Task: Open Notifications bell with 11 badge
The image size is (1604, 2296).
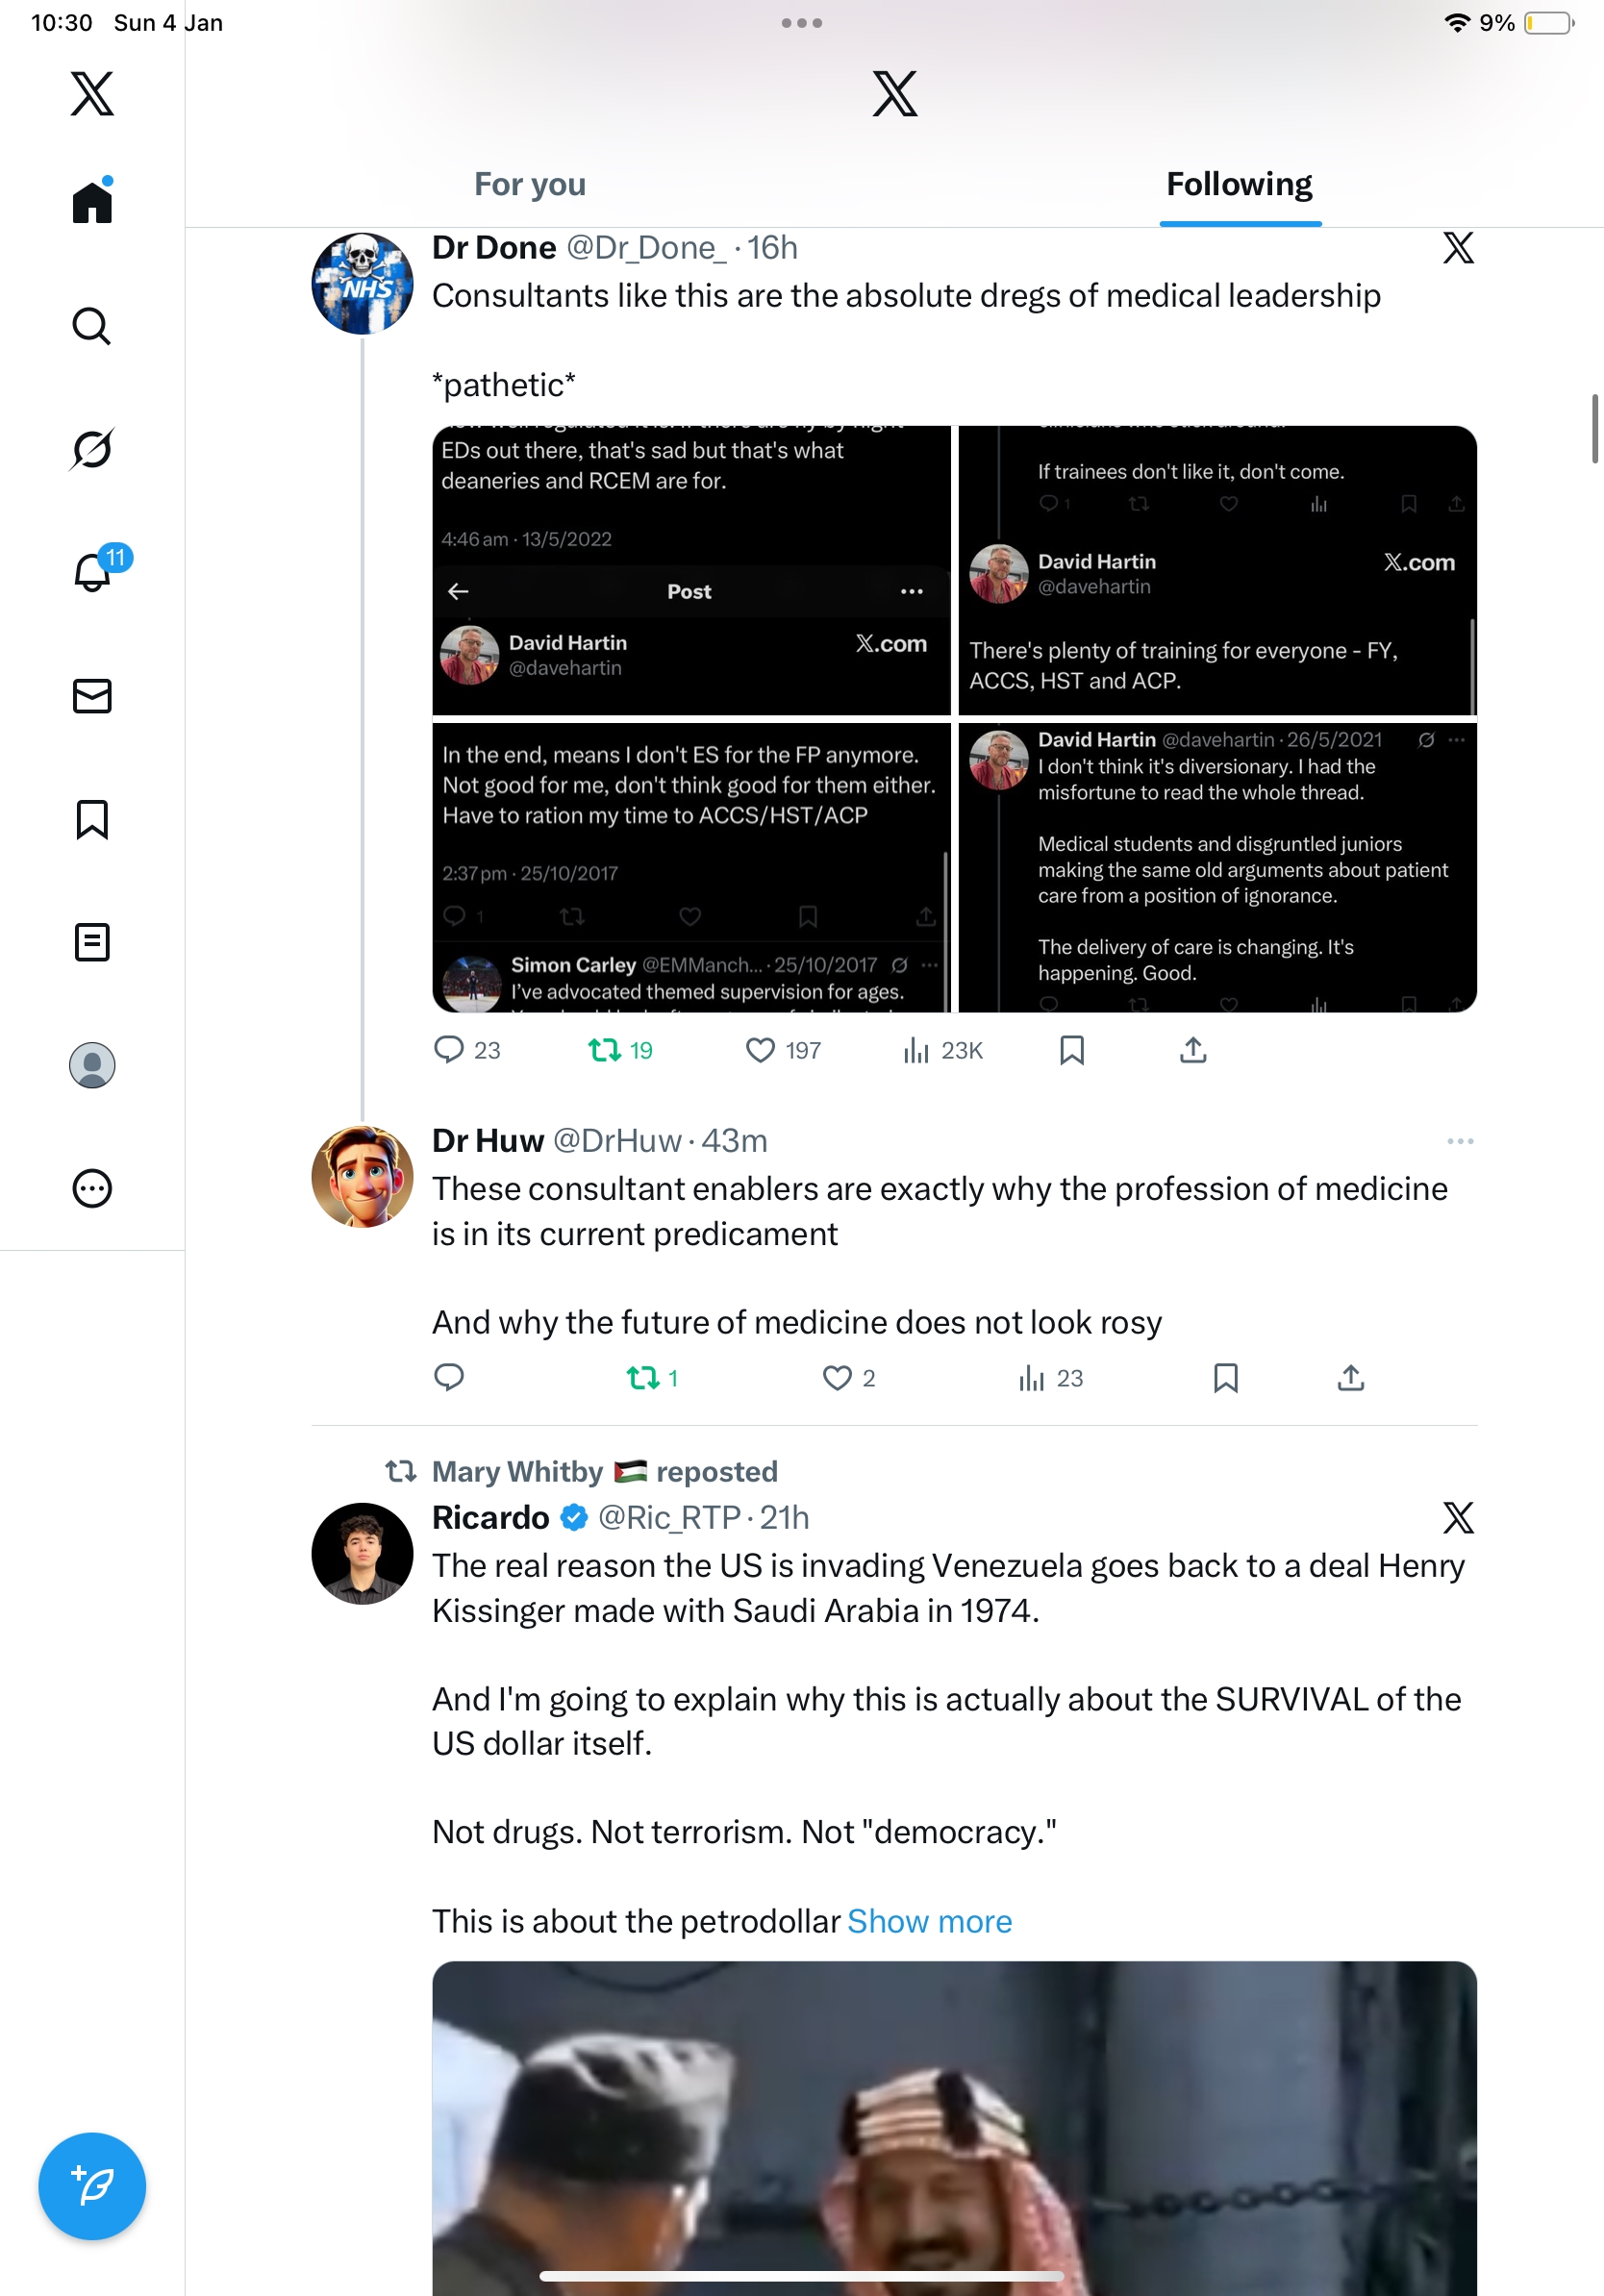Action: 92,572
